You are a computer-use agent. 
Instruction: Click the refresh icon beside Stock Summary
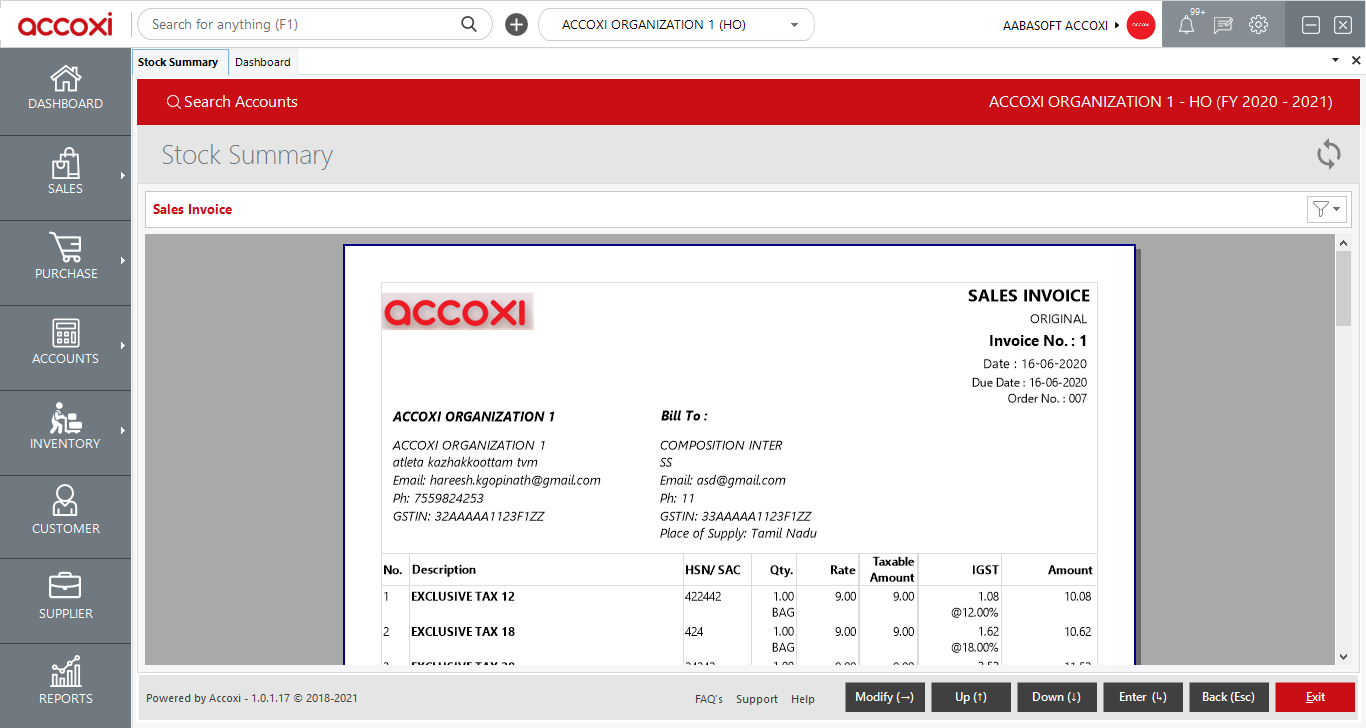[1328, 154]
